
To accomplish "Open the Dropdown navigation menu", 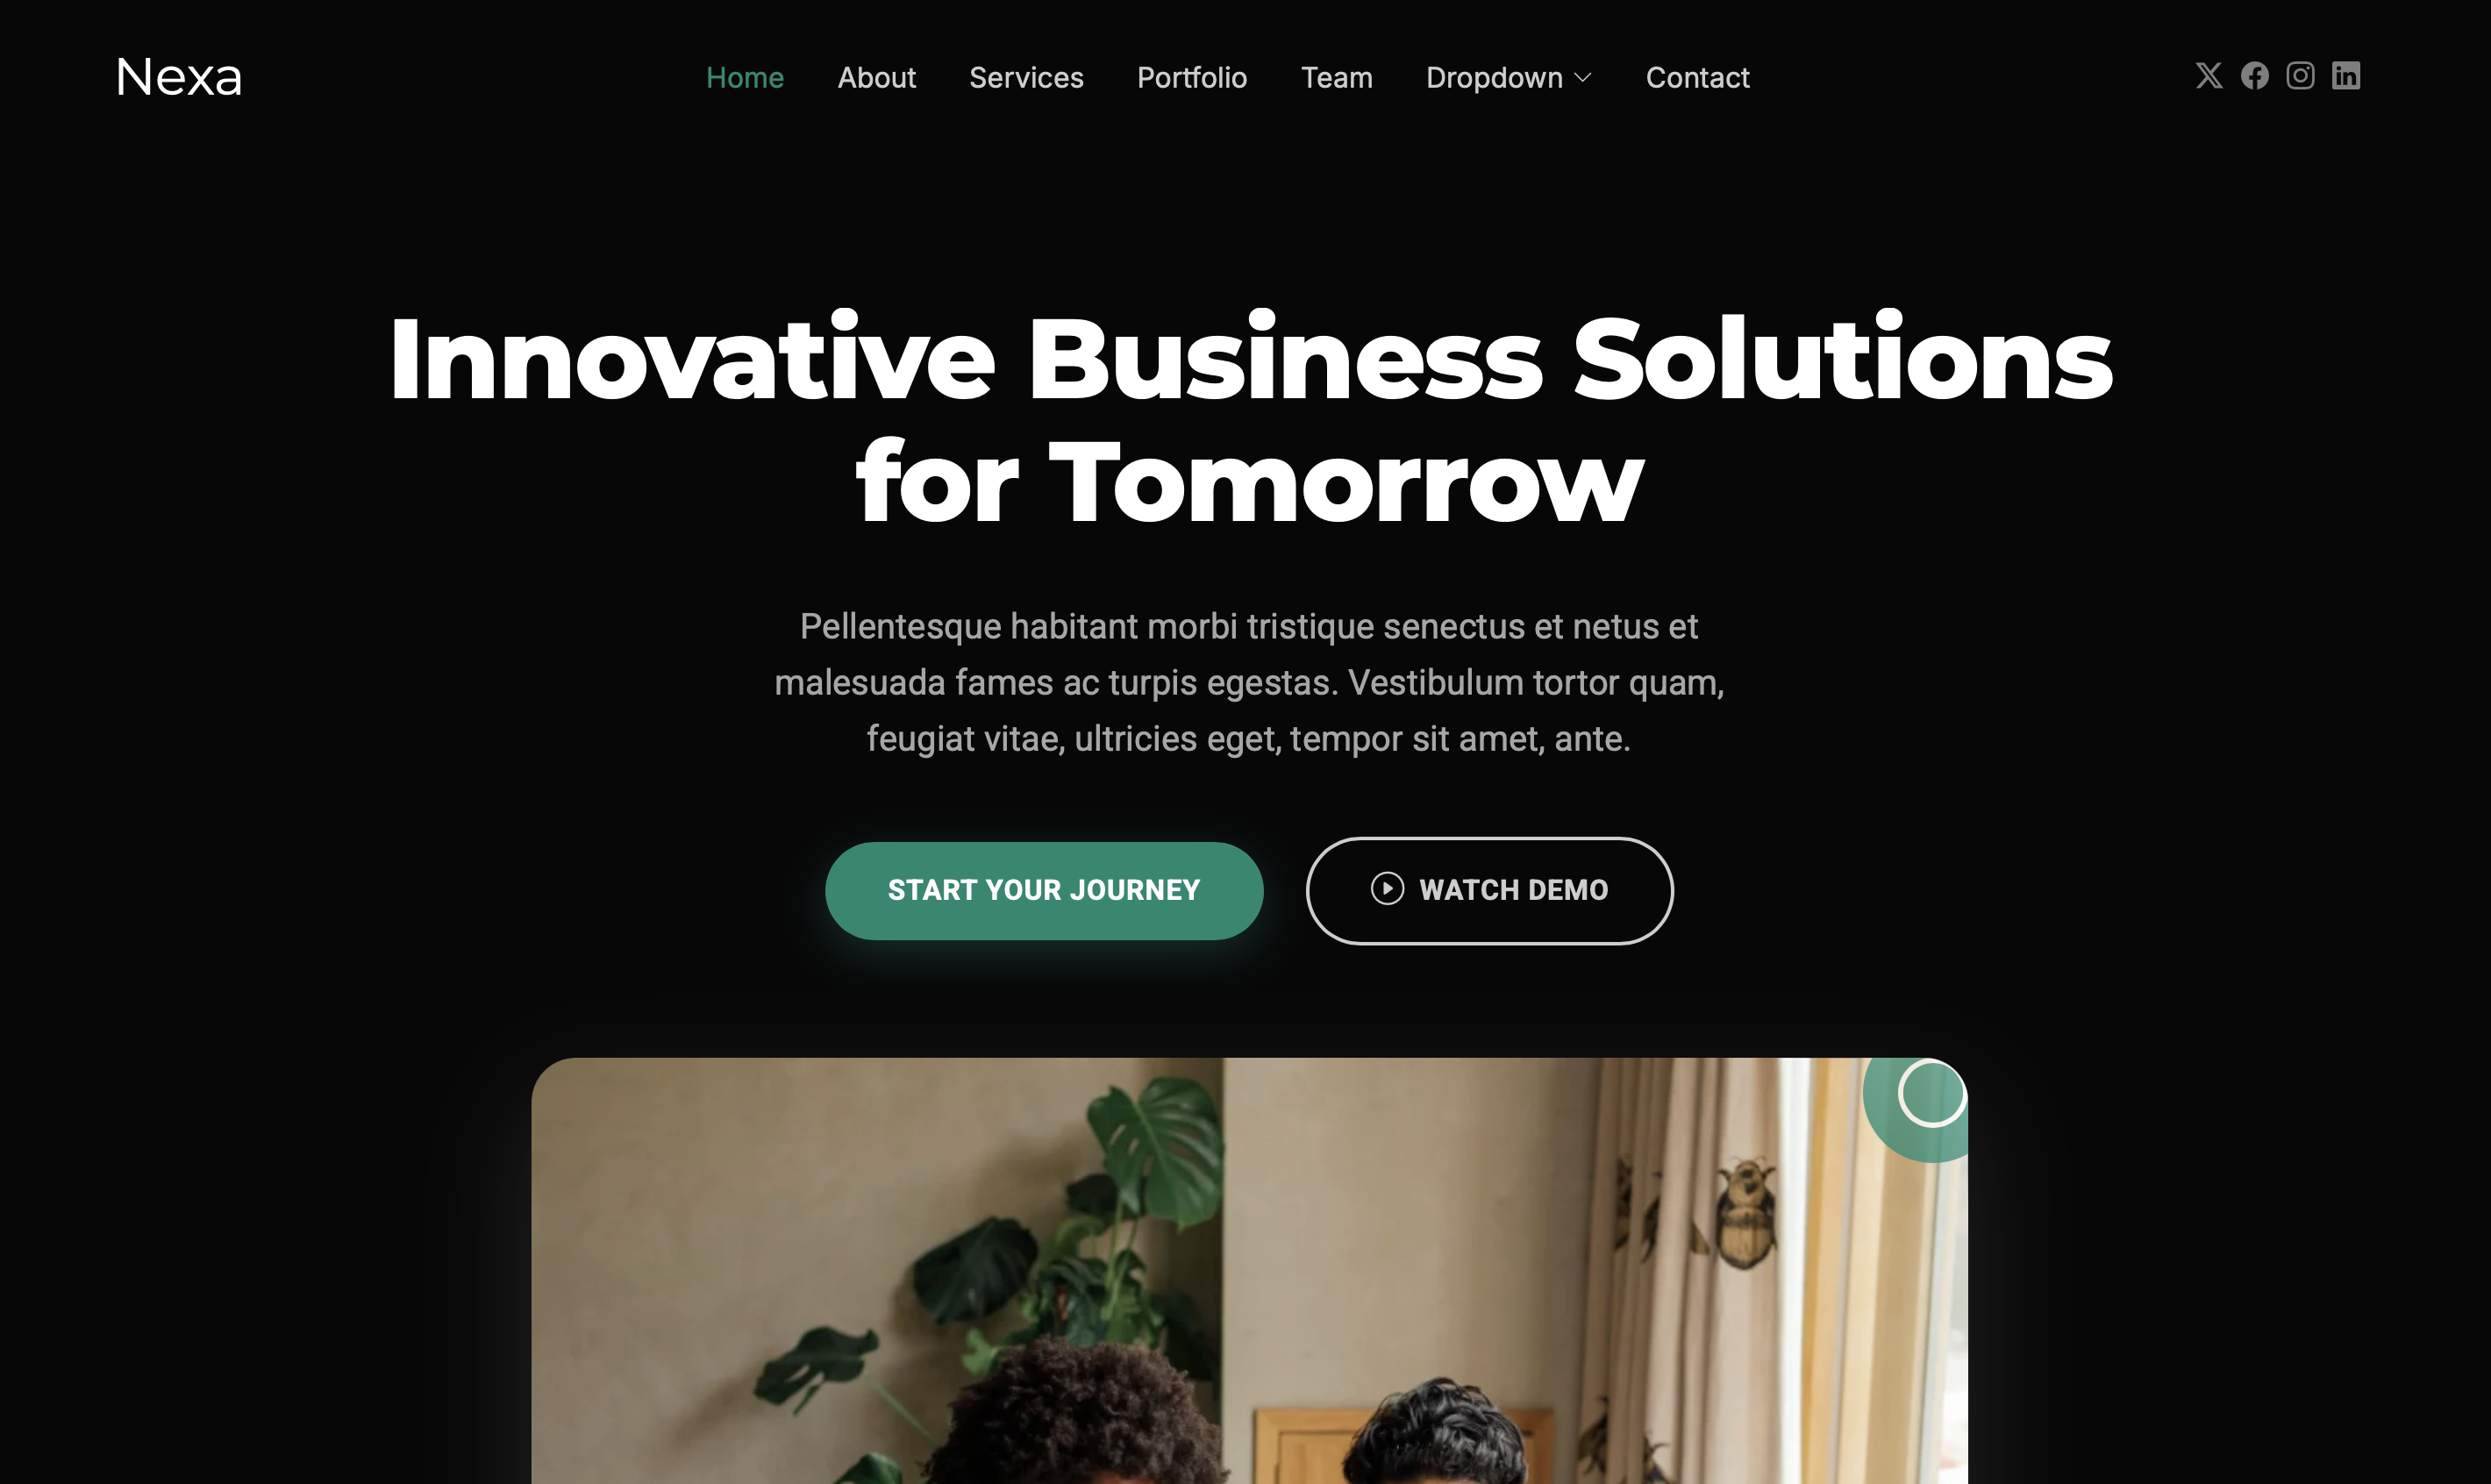I will pos(1509,78).
